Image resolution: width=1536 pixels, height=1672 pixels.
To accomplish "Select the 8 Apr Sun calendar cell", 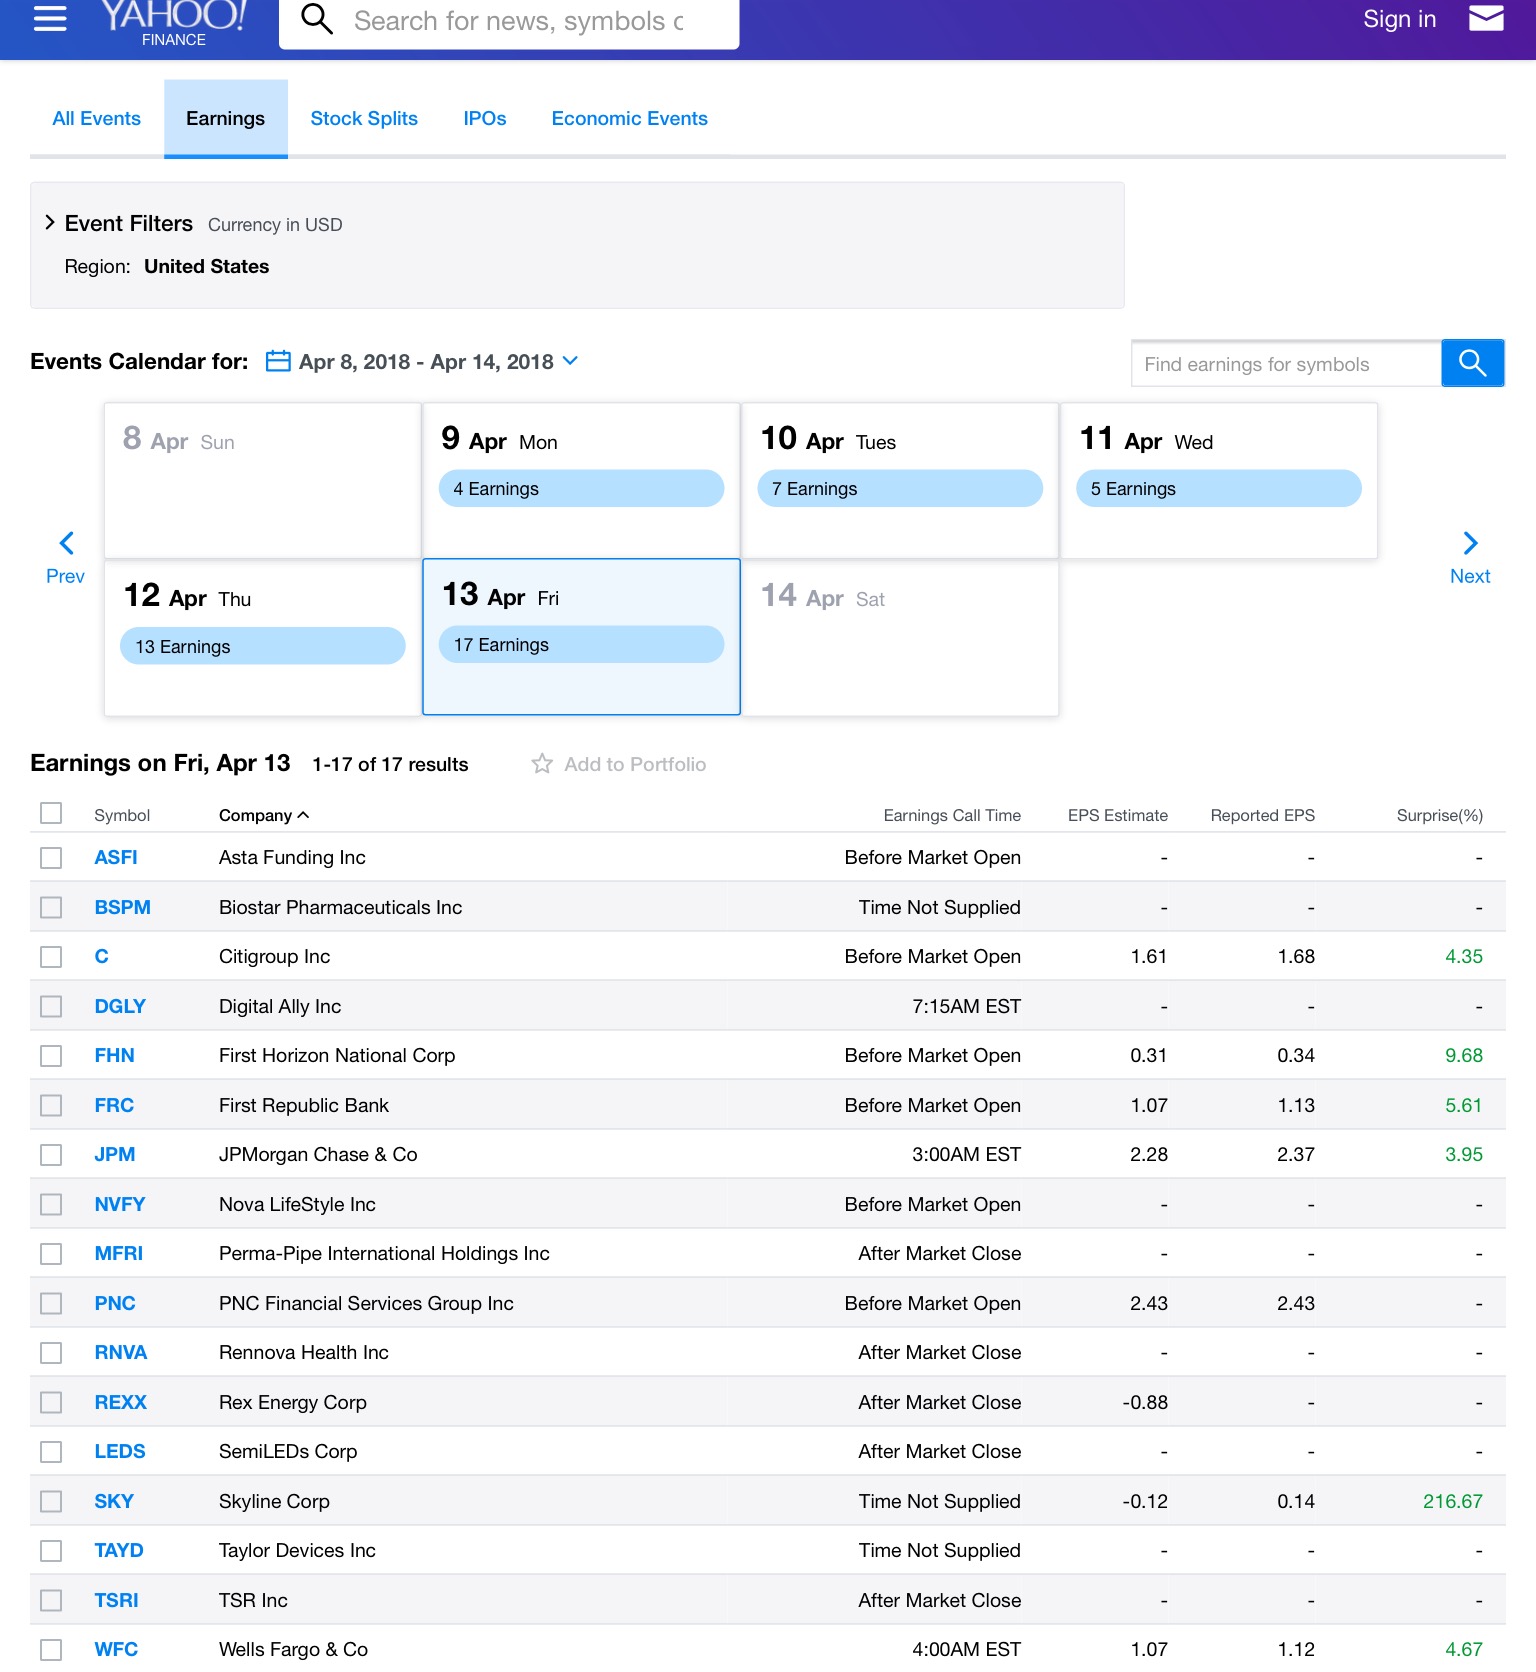I will click(x=263, y=480).
